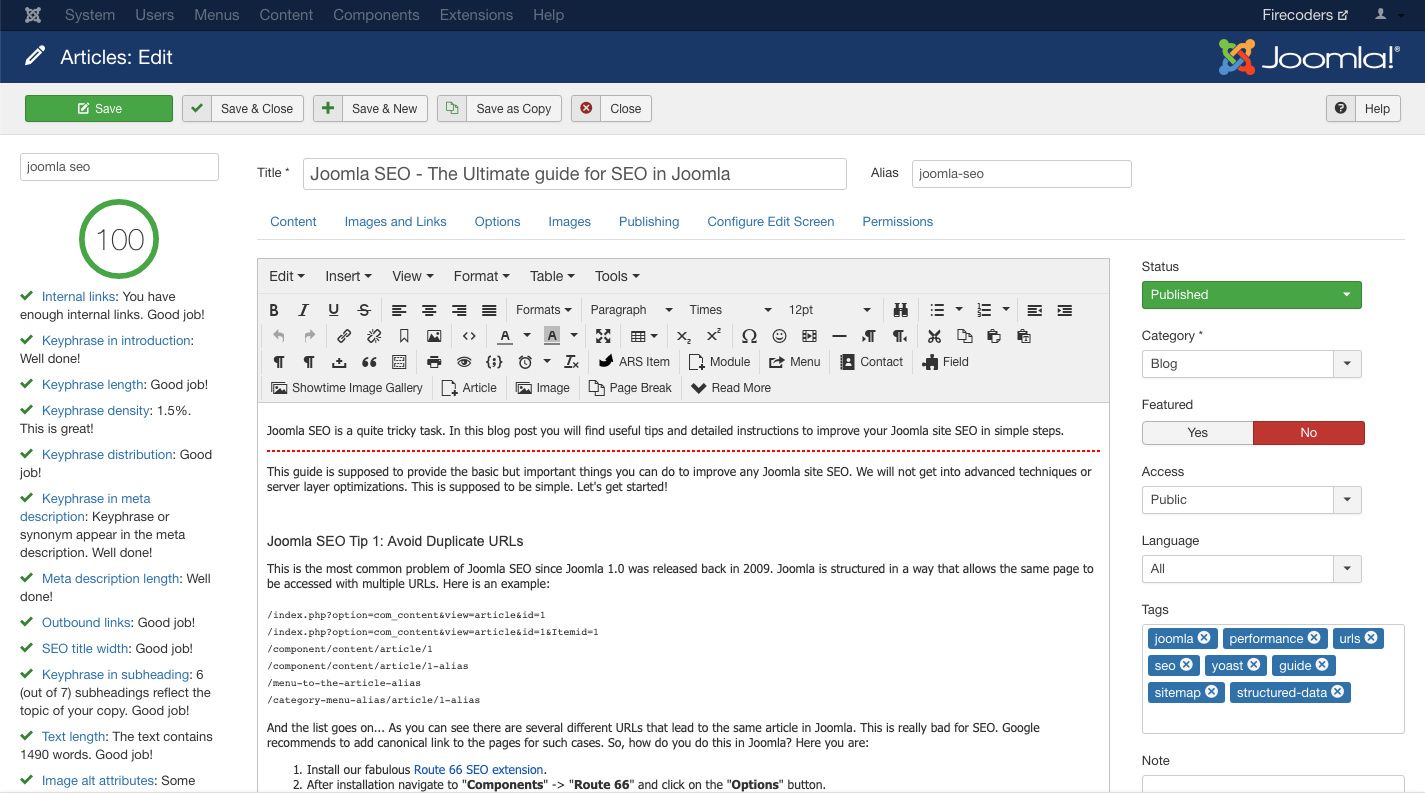Justify the editor text
The height and width of the screenshot is (793, 1425).
(x=489, y=310)
